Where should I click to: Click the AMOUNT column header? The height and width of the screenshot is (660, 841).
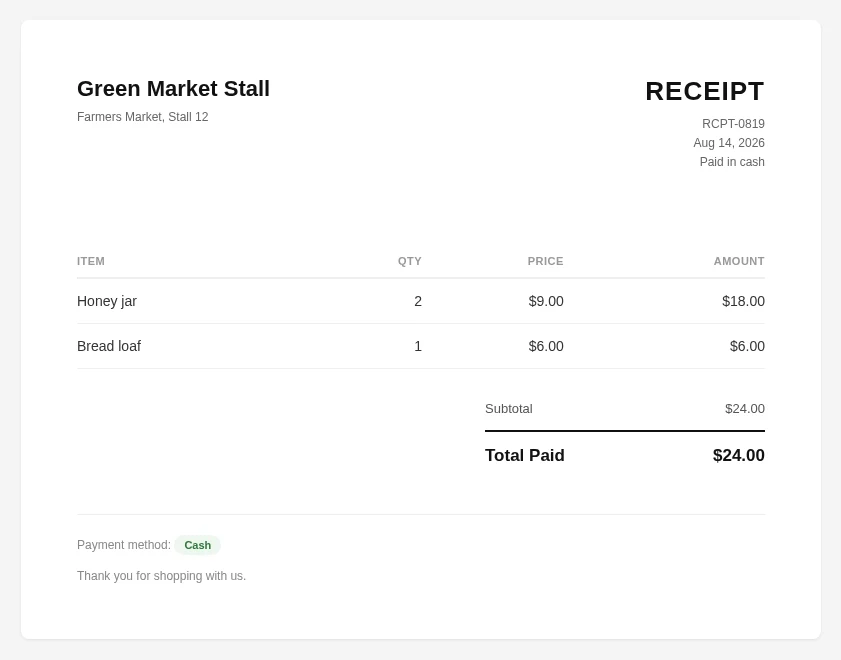coord(739,261)
